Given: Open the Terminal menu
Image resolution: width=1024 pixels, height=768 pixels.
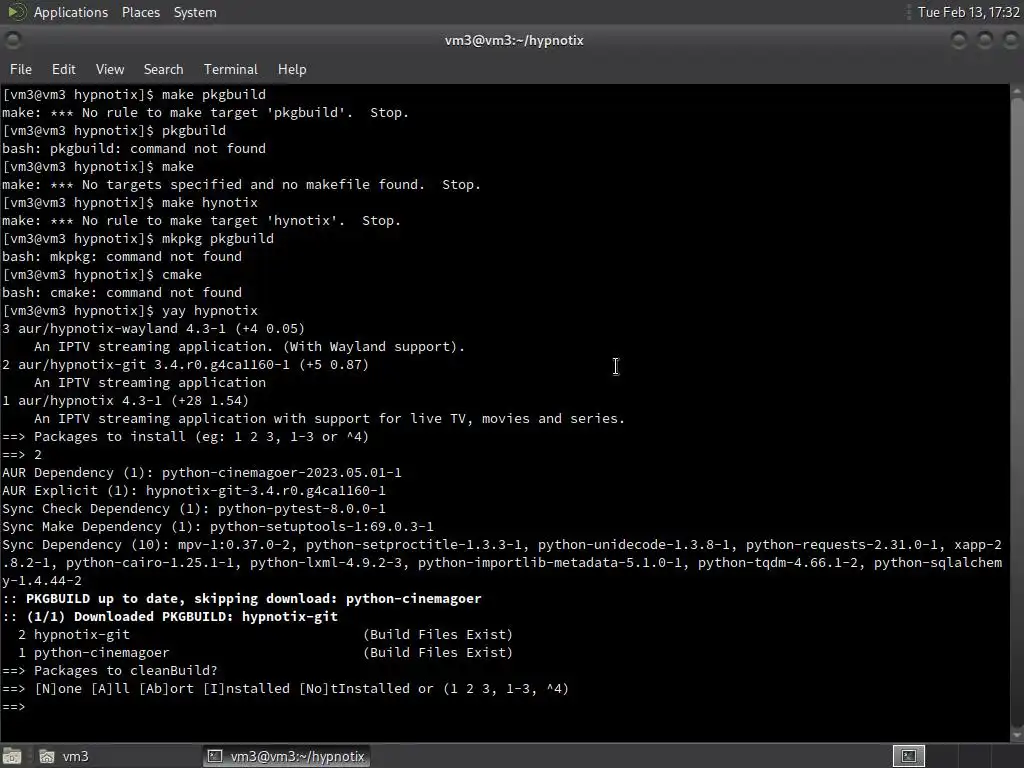Looking at the screenshot, I should click(x=231, y=69).
